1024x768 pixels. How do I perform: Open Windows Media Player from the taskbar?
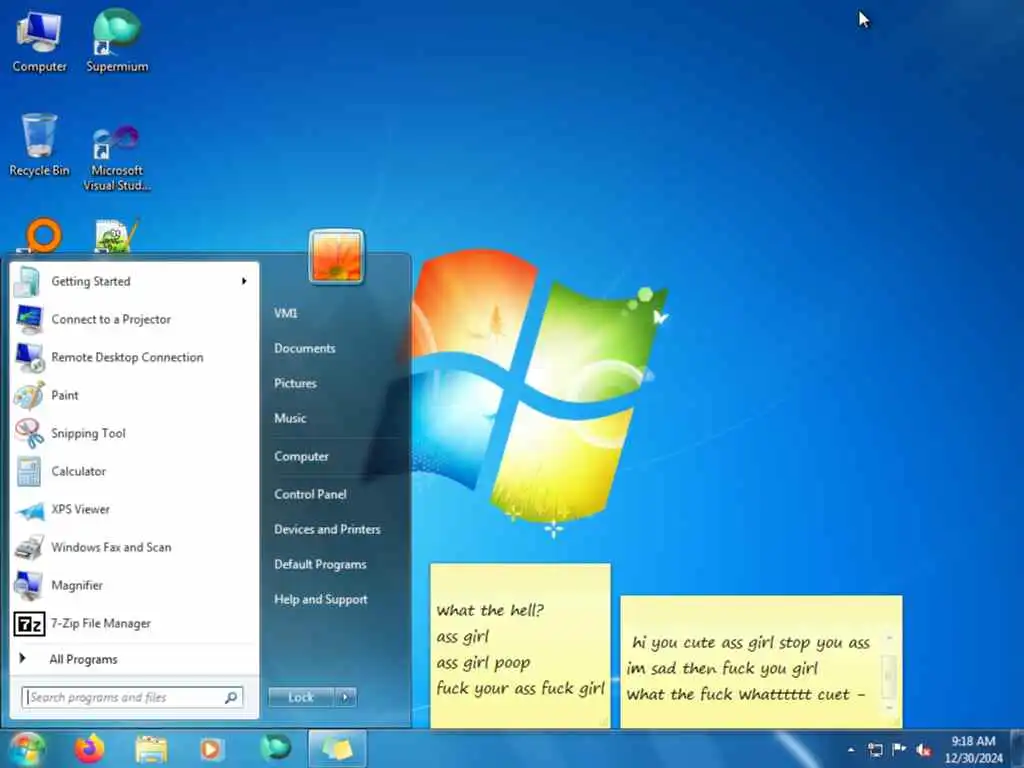(212, 749)
